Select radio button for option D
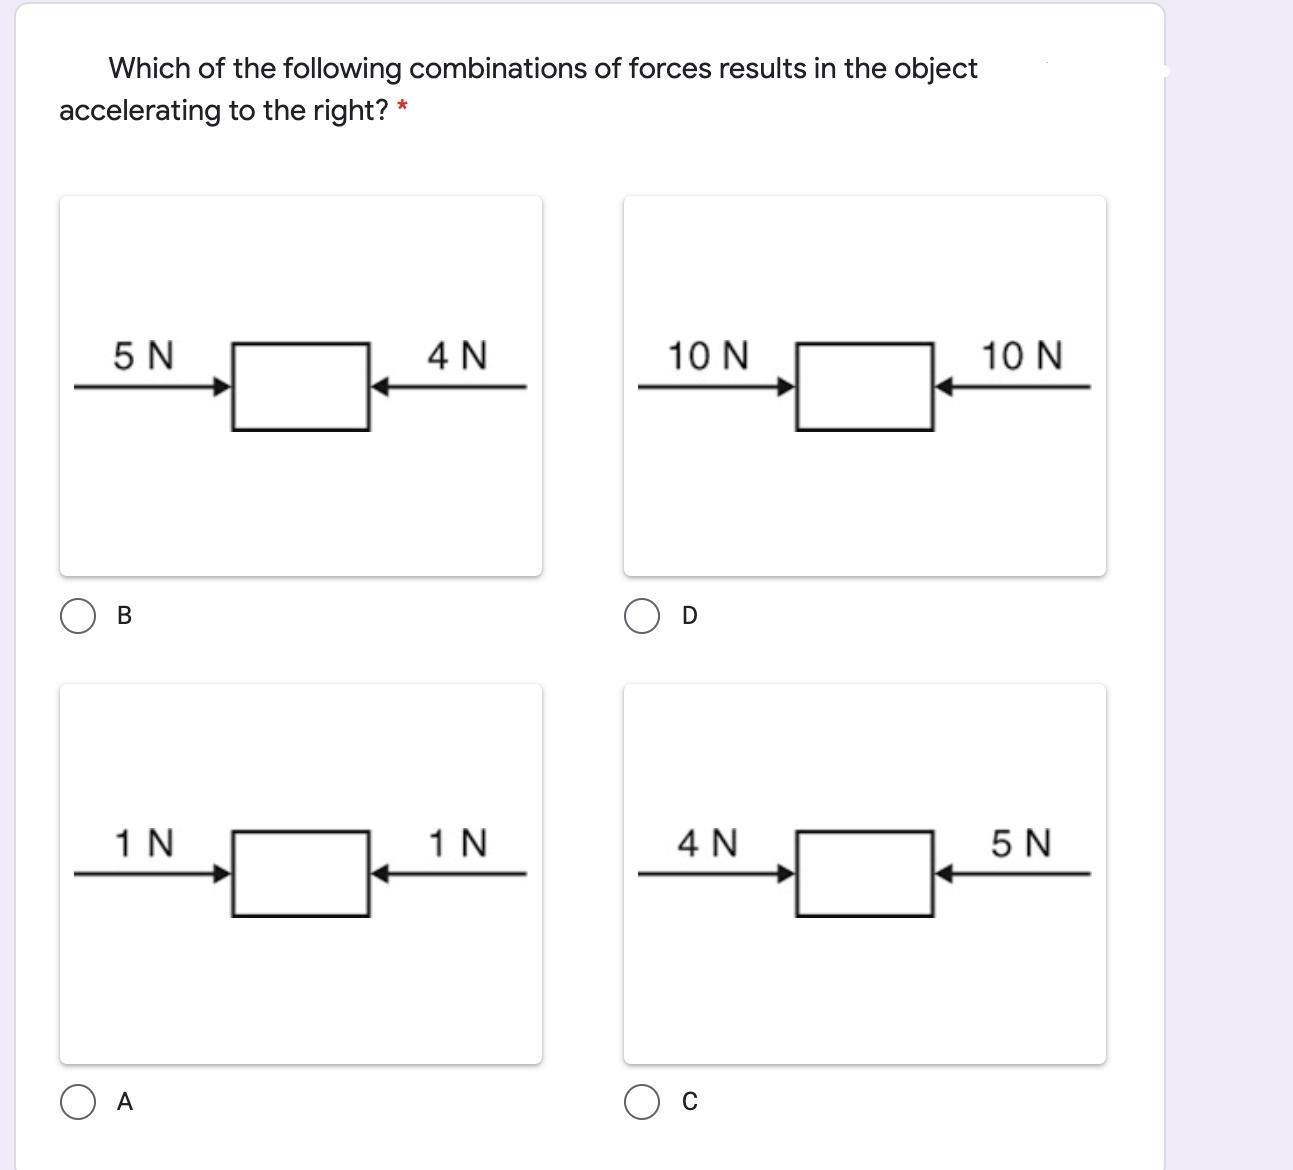This screenshot has height=1170, width=1293. point(642,616)
